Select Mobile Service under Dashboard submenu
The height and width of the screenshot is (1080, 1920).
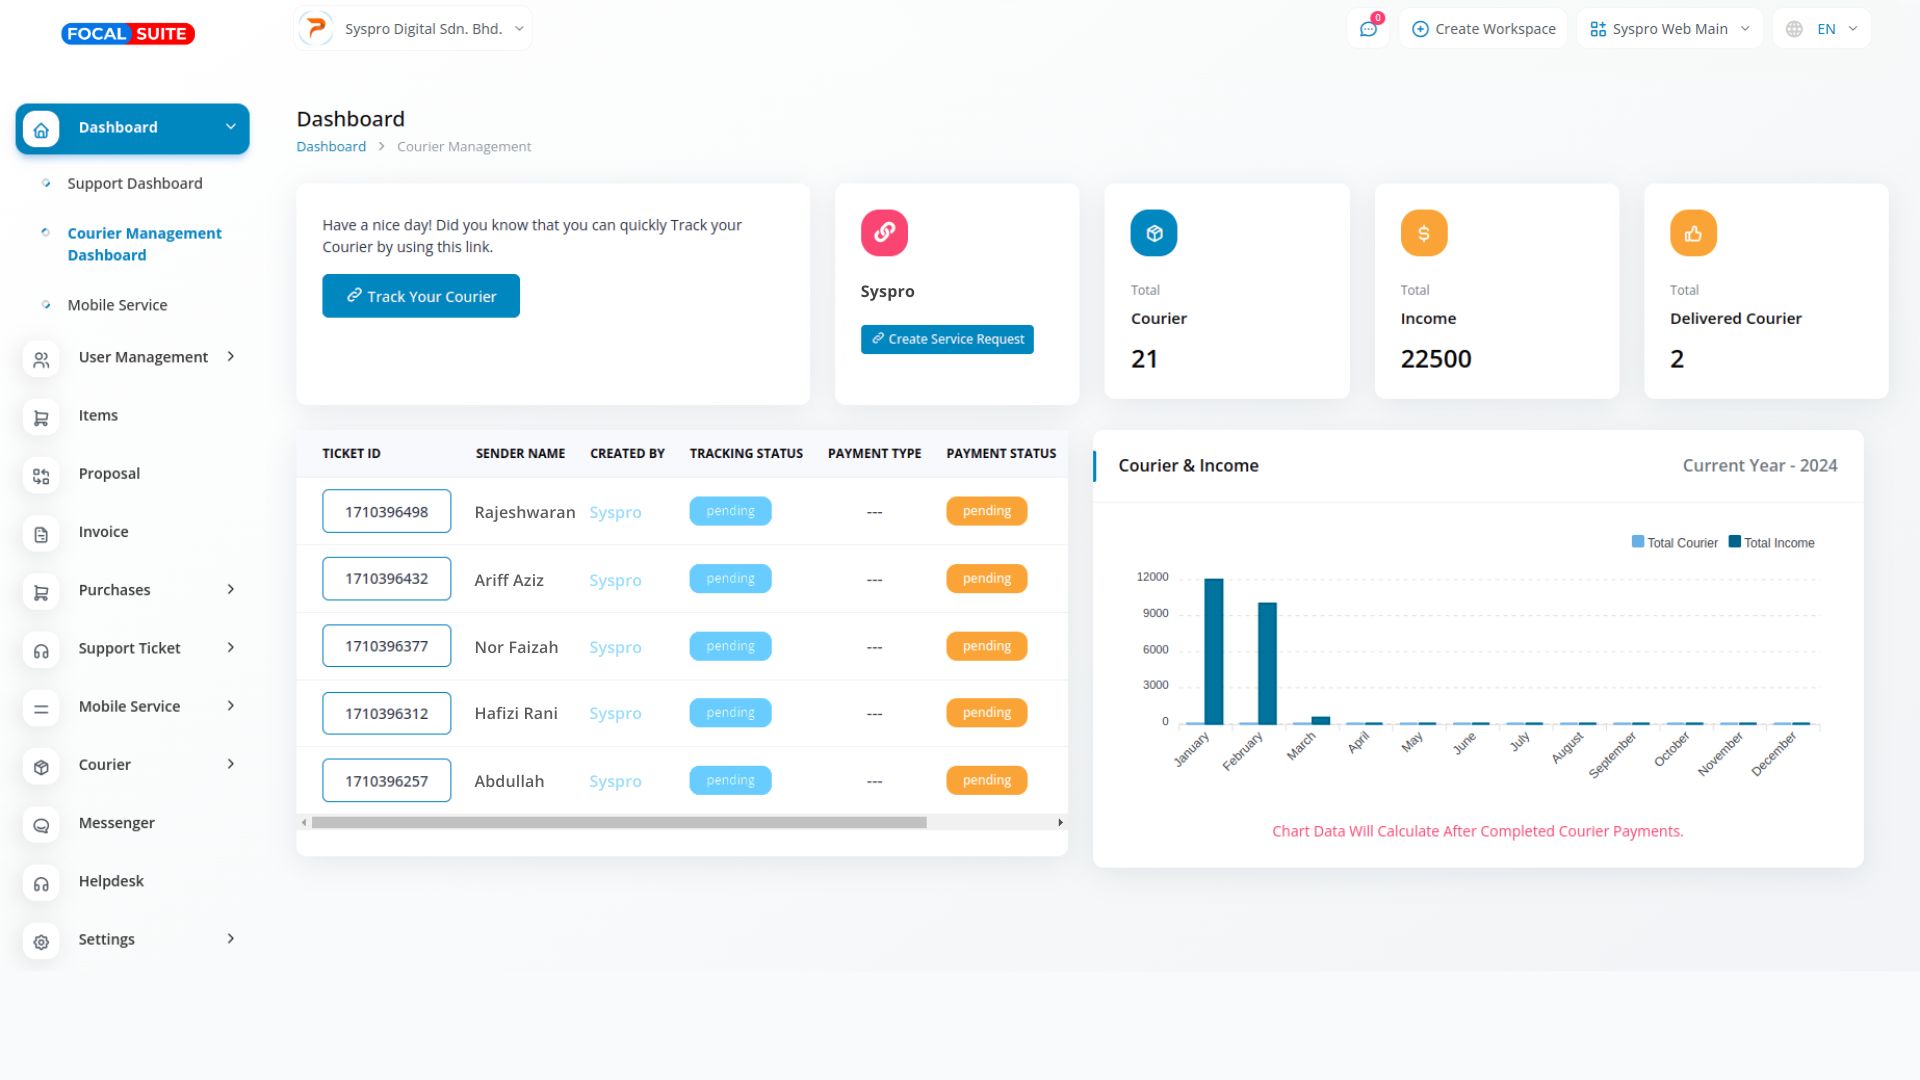point(117,306)
